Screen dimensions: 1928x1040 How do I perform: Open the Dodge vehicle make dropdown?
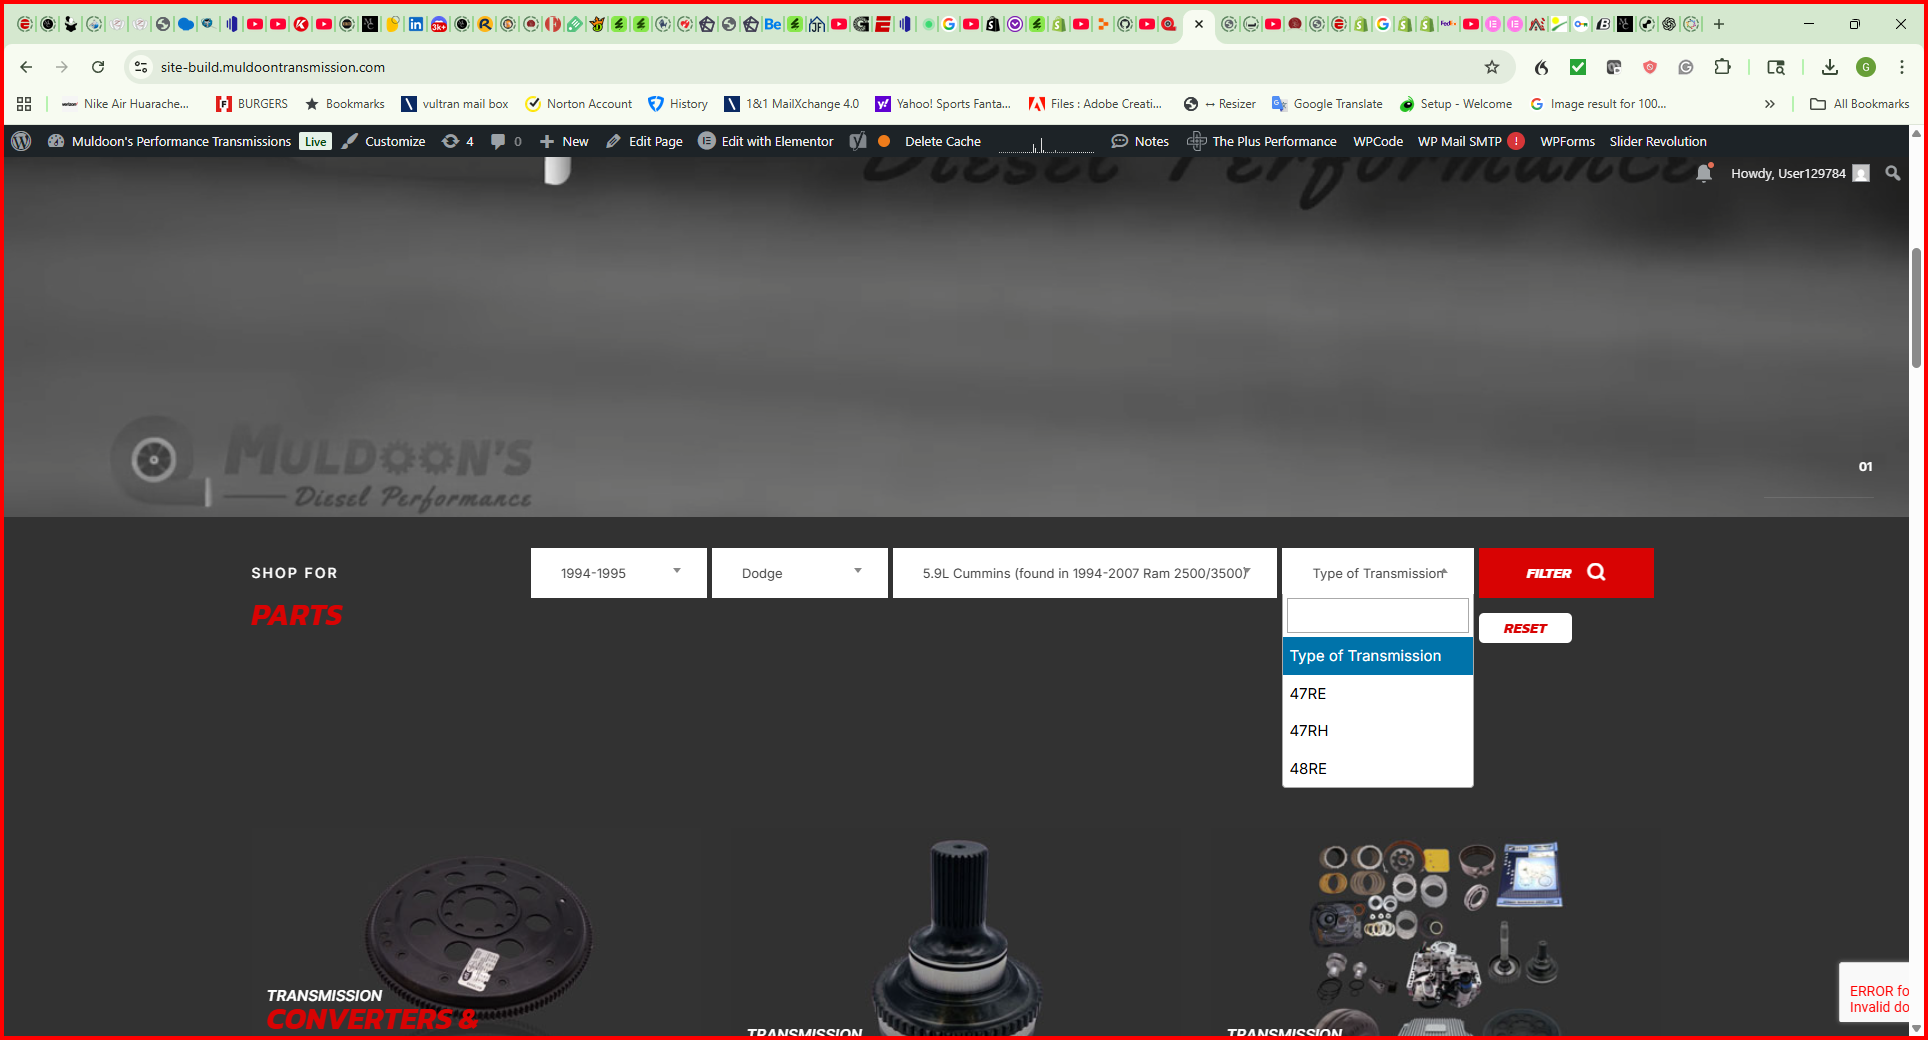[x=799, y=573]
